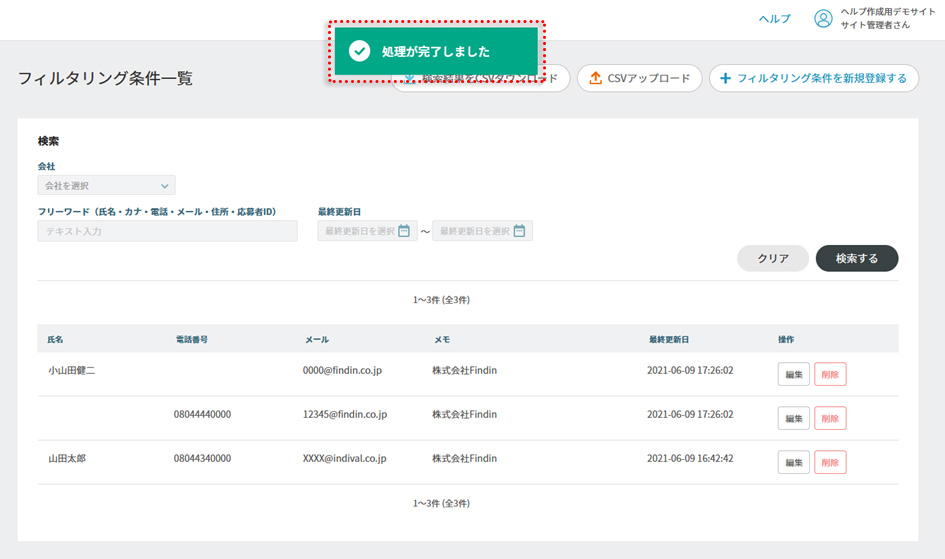Click the CSV upload icon
This screenshot has height=559, width=945.
click(x=595, y=78)
